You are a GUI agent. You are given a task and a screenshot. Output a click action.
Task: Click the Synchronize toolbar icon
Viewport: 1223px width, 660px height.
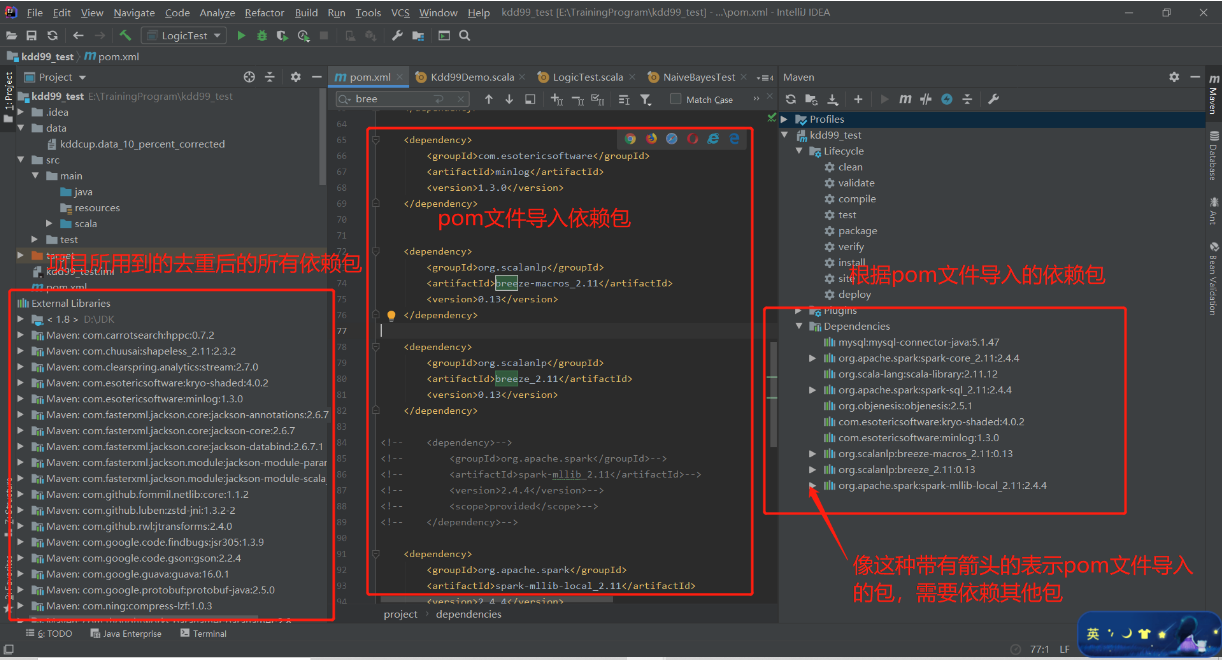point(52,35)
